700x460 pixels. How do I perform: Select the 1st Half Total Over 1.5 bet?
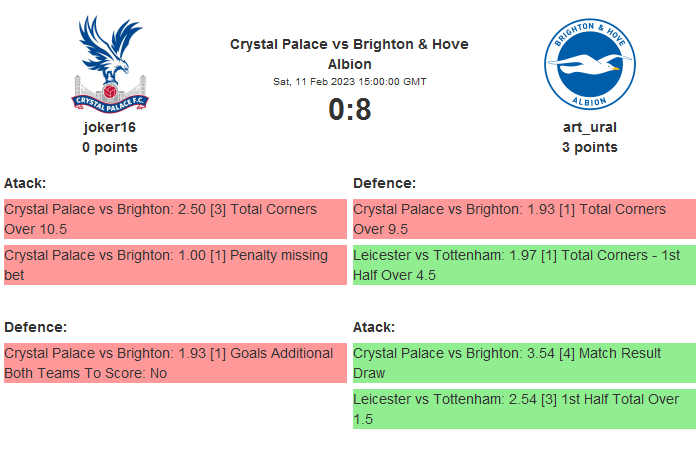pos(524,409)
